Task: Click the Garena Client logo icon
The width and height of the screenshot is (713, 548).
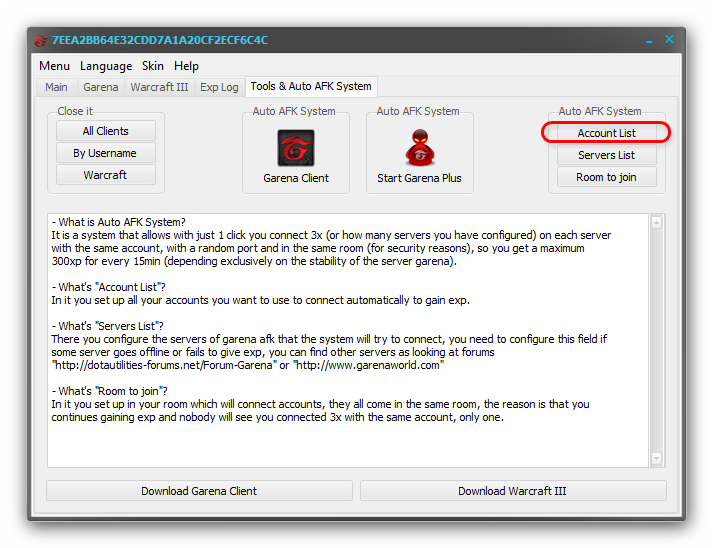Action: (x=296, y=148)
